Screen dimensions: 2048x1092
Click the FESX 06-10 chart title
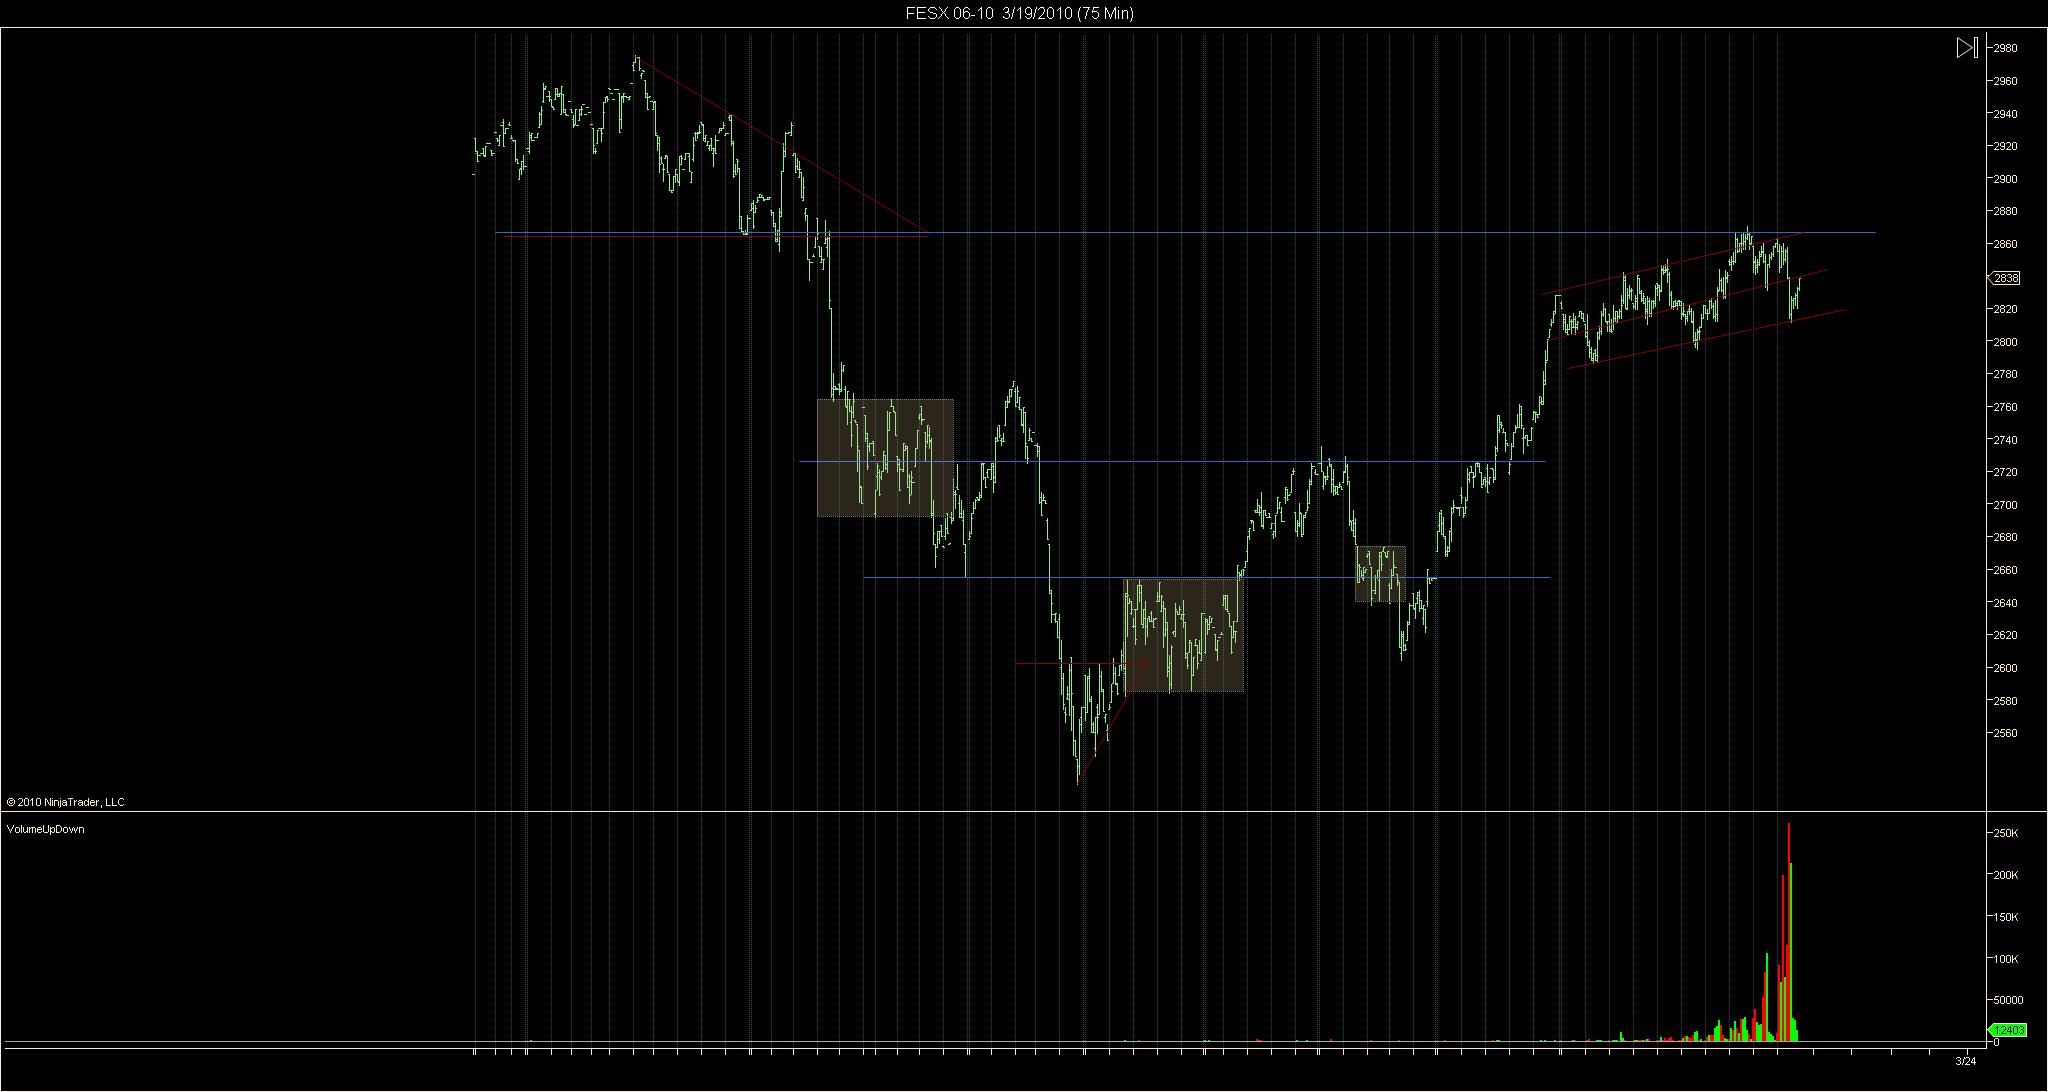[1018, 13]
